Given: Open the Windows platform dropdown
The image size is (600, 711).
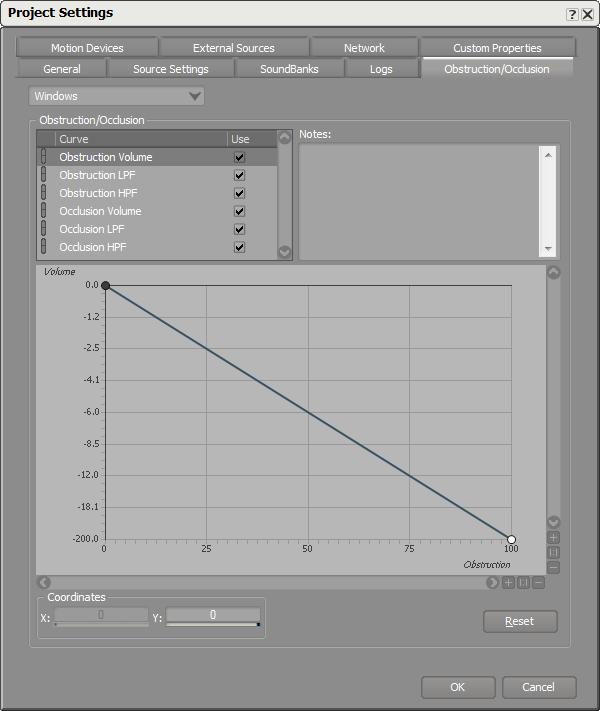Looking at the screenshot, I should coord(117,96).
